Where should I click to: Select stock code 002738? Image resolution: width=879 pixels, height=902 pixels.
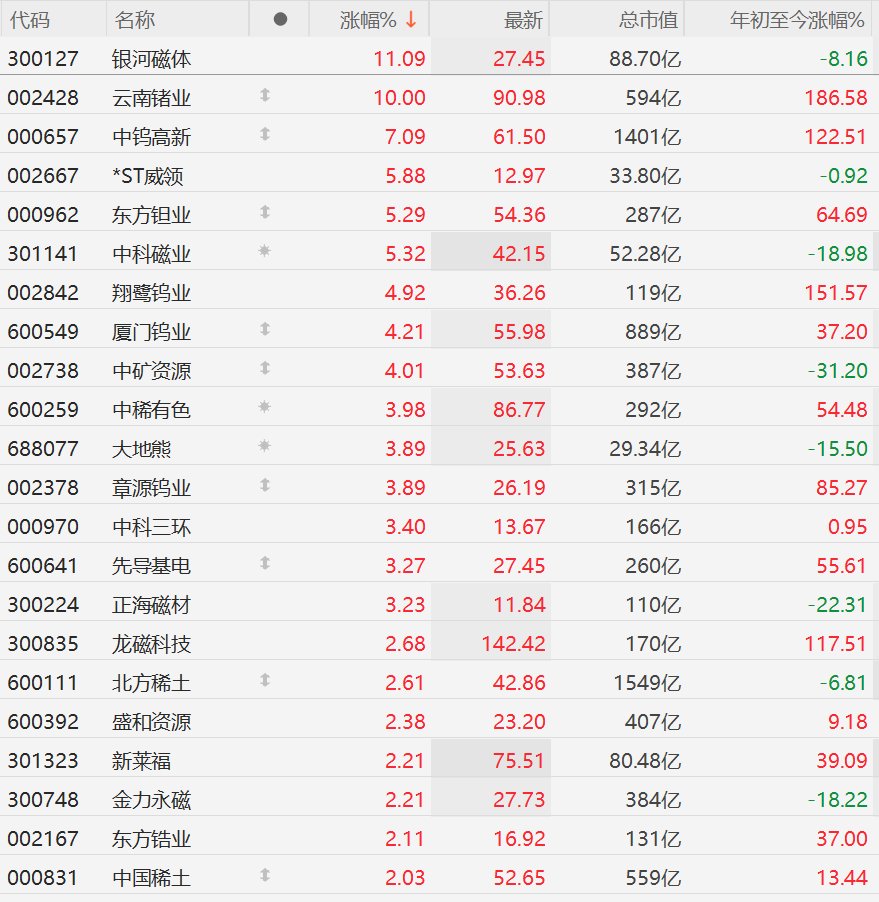[43, 371]
